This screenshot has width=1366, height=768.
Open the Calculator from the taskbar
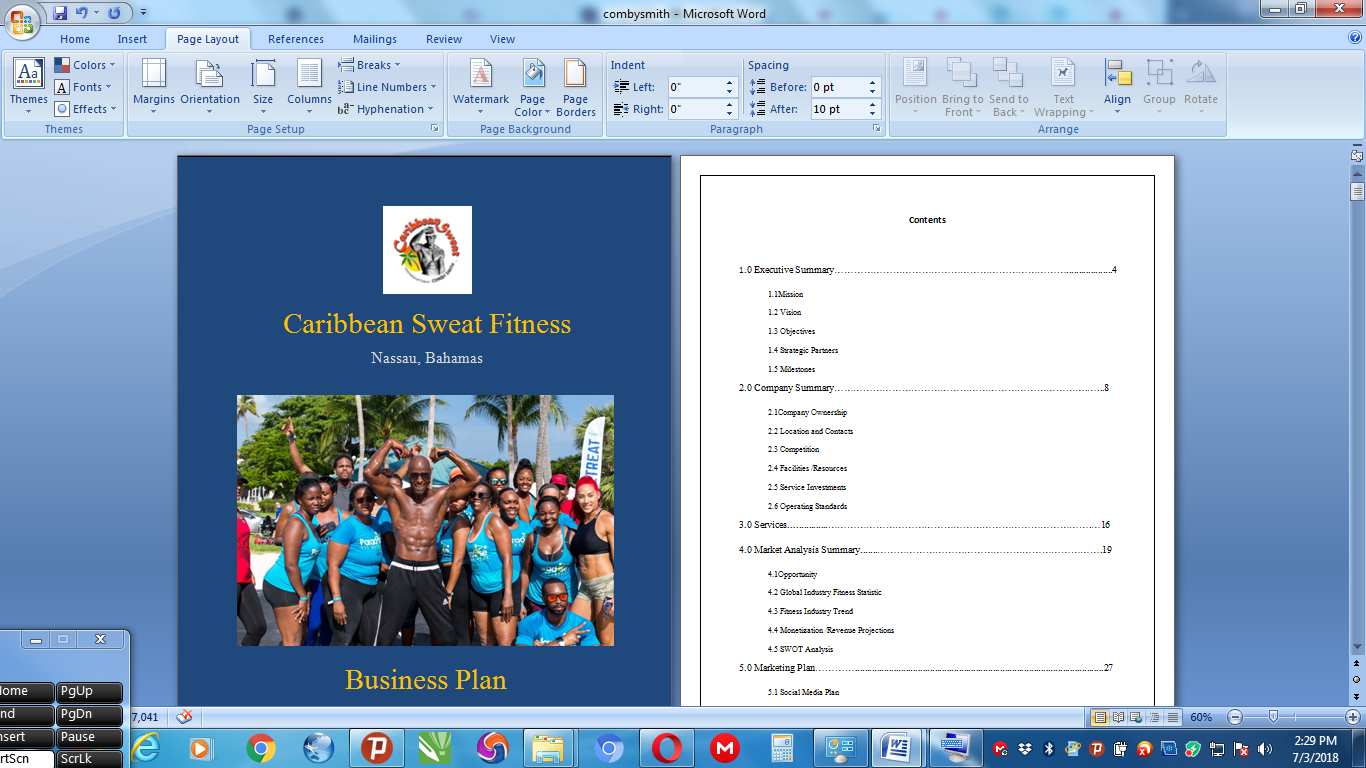point(783,747)
